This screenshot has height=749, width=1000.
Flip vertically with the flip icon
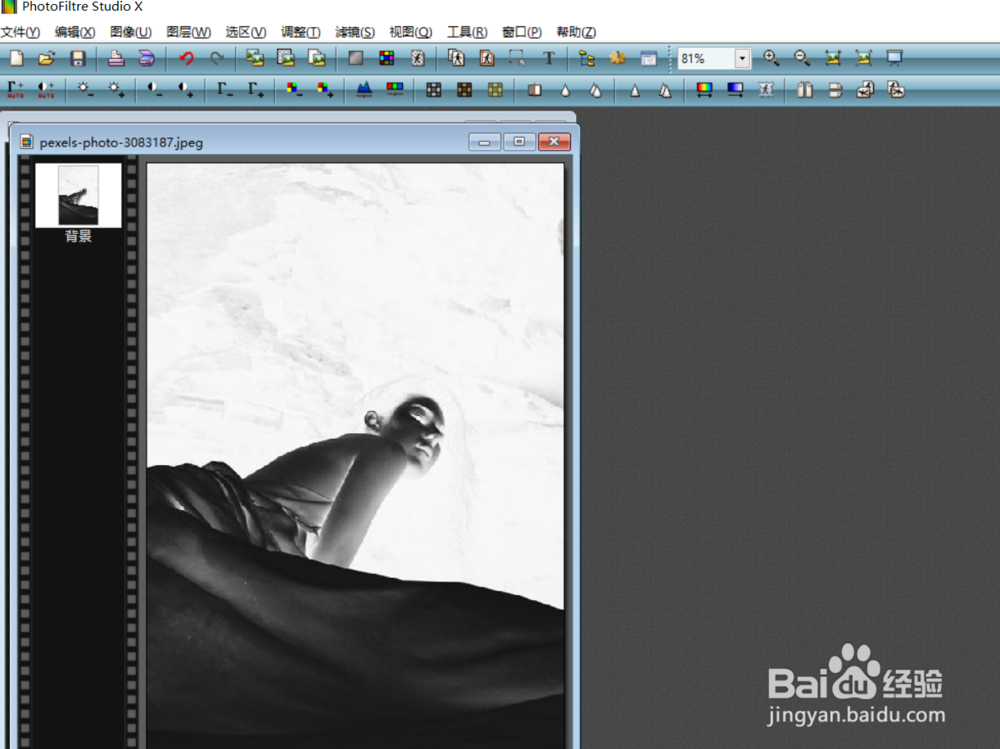pyautogui.click(x=835, y=90)
